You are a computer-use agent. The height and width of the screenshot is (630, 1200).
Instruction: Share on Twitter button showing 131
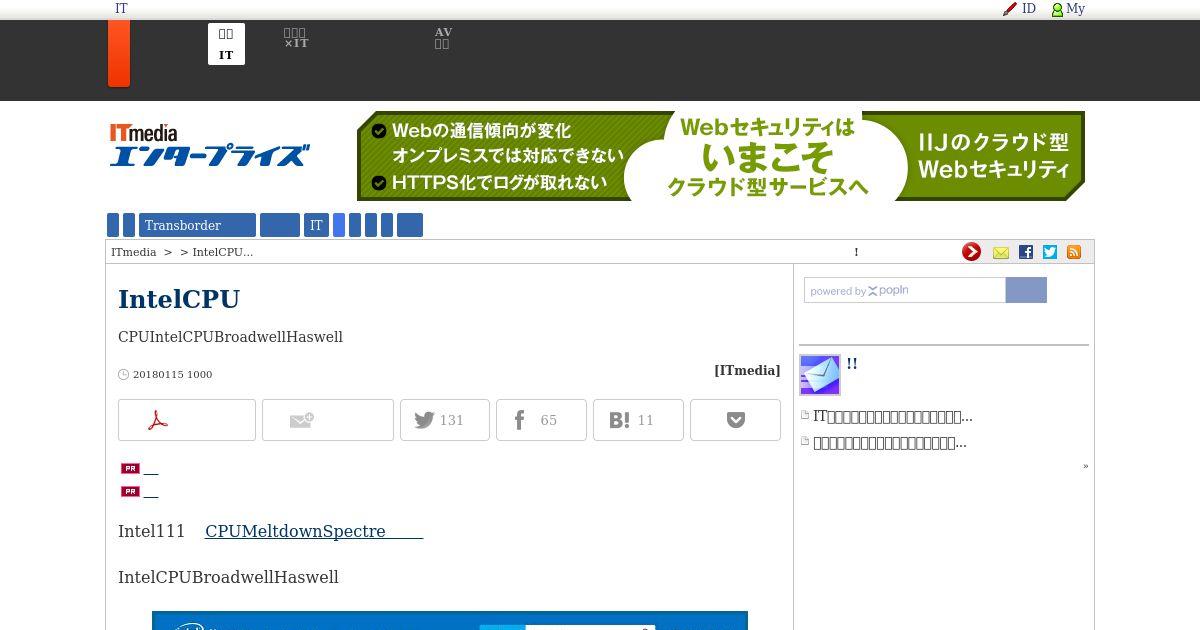click(x=445, y=420)
